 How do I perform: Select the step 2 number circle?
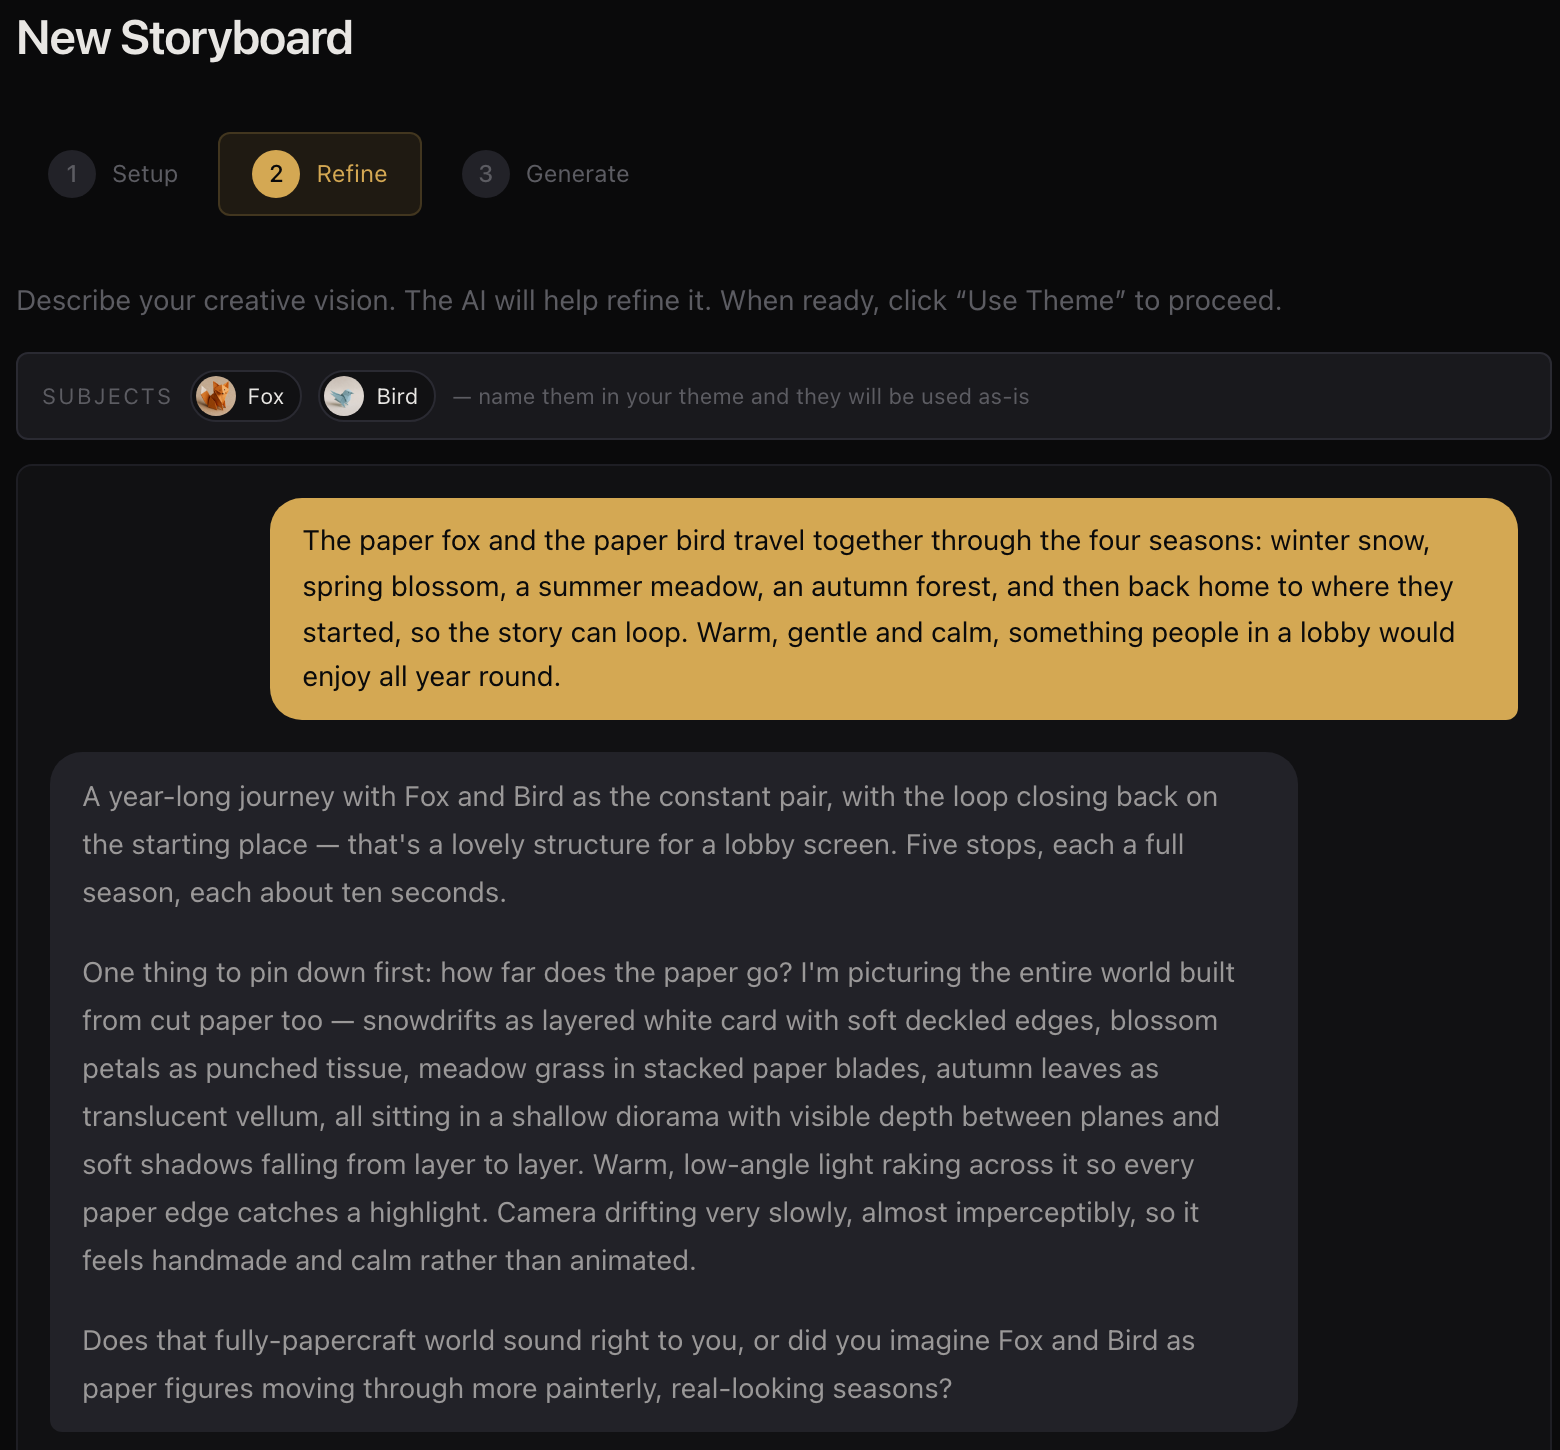pos(276,174)
